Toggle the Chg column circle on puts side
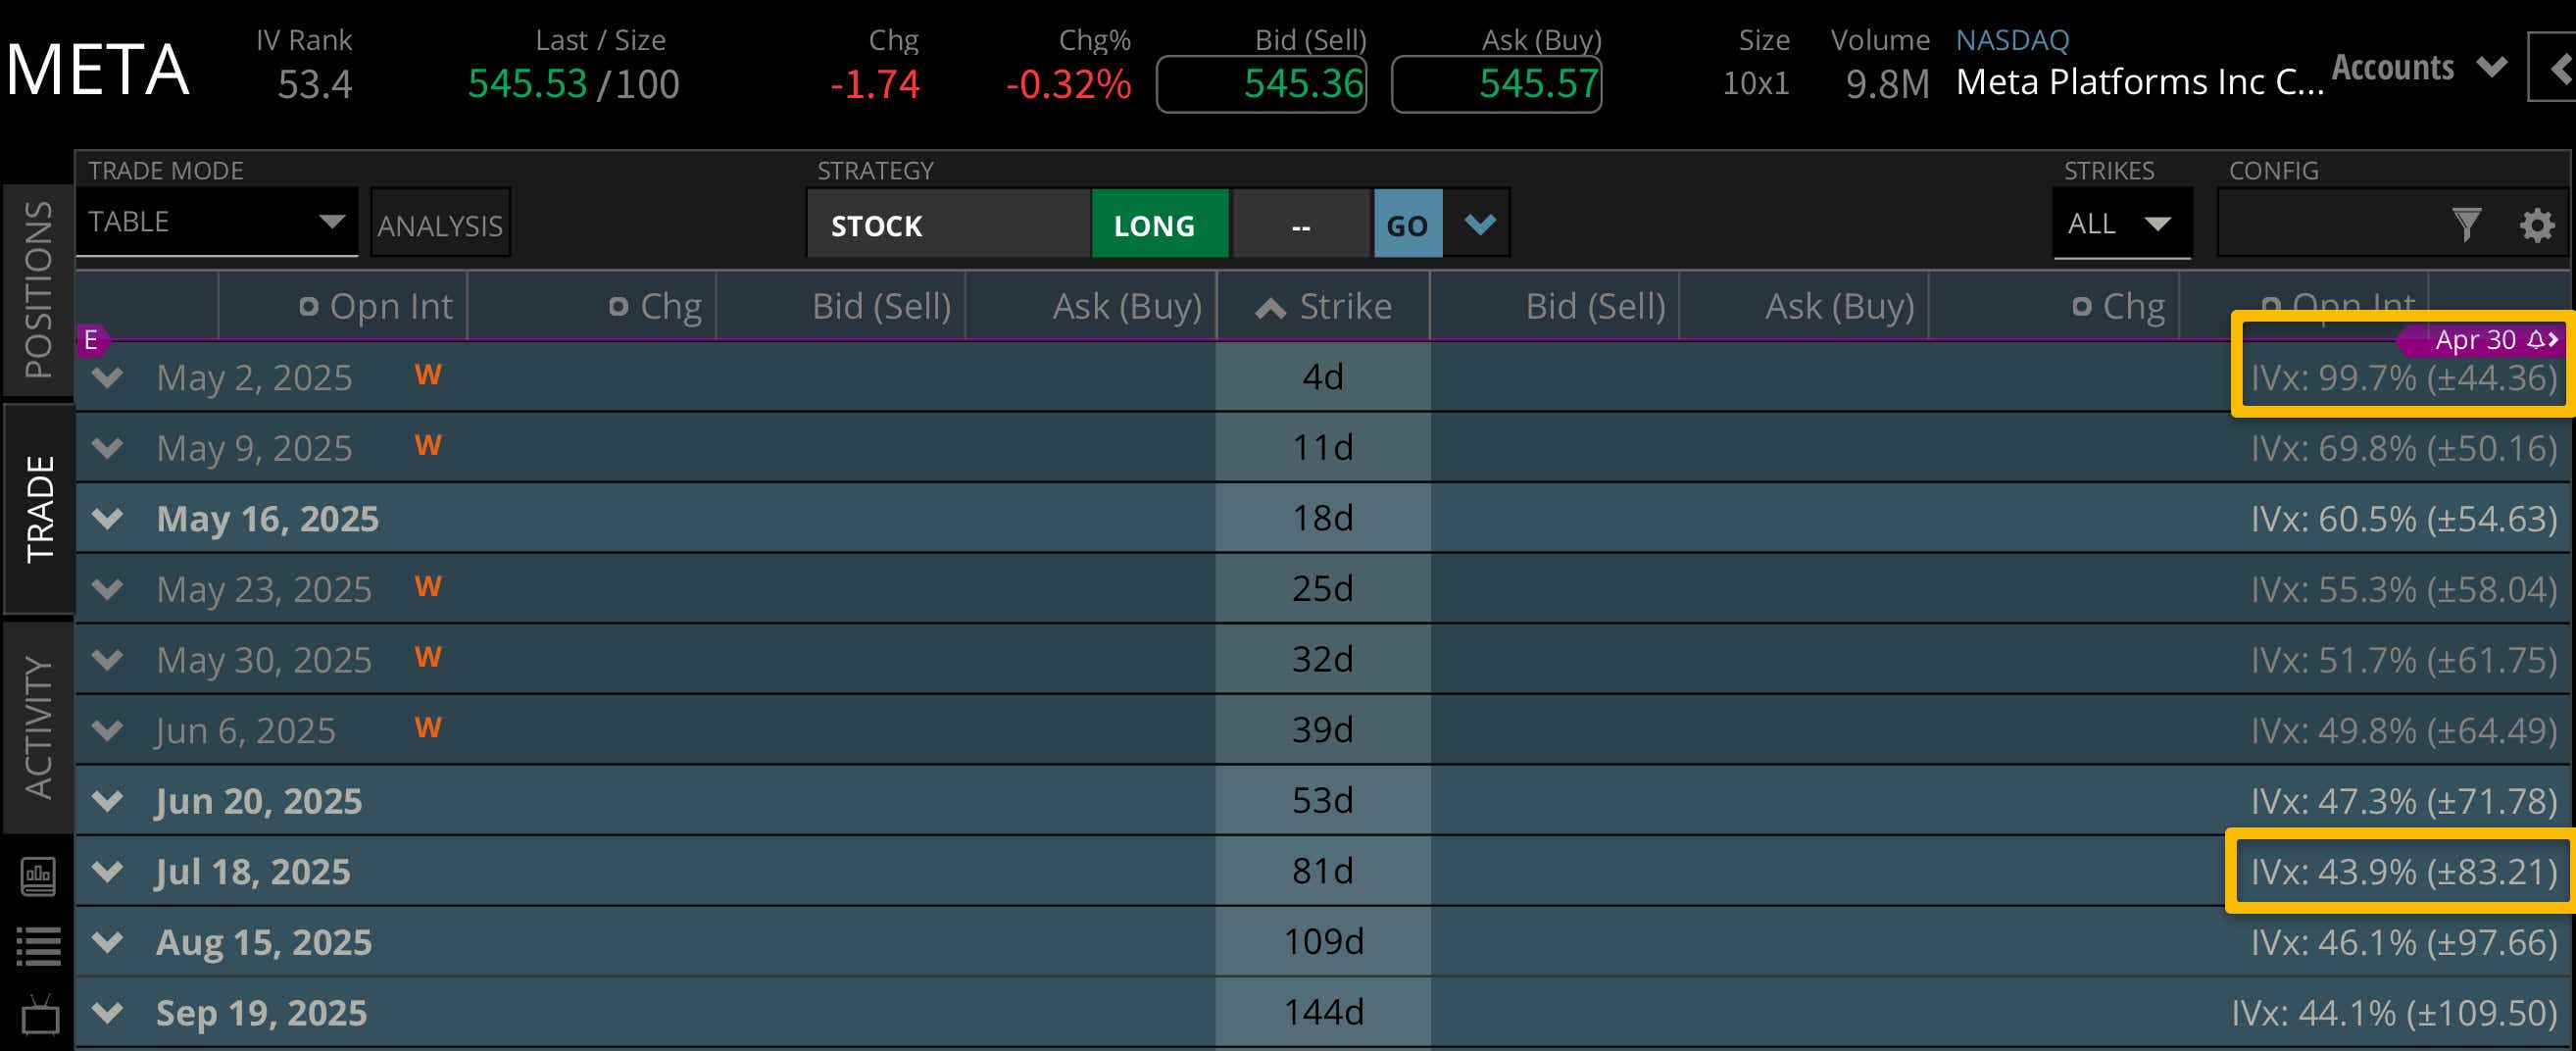The width and height of the screenshot is (2576, 1051). point(2082,307)
